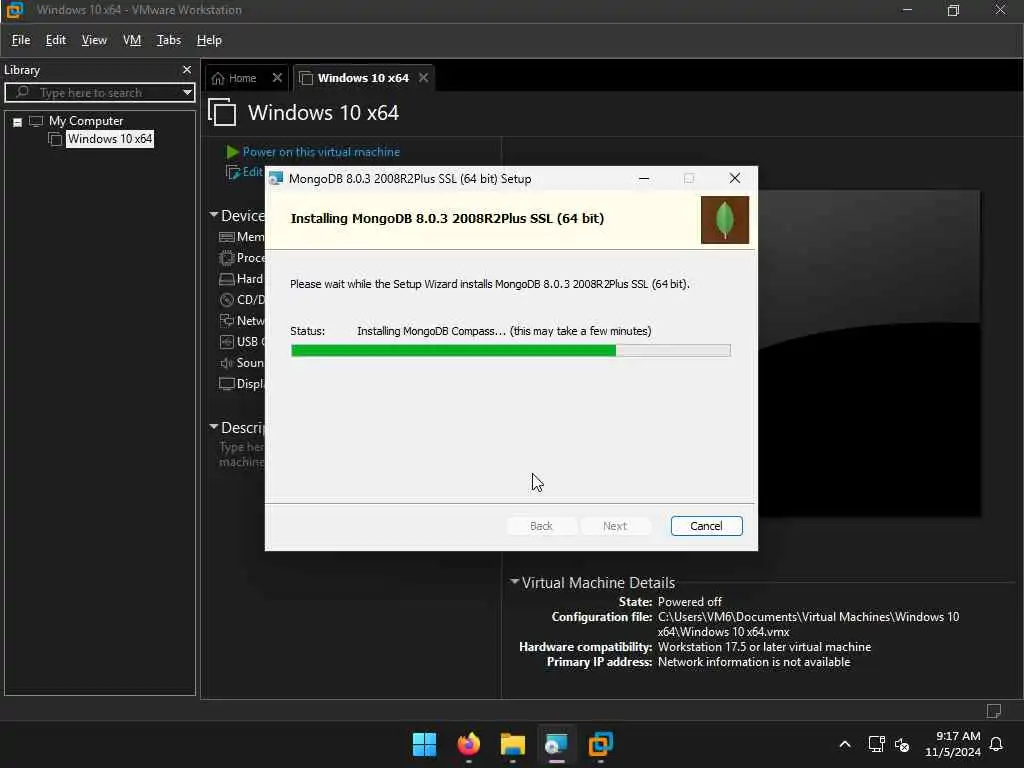Screen dimensions: 1024x768
Task: Open the notifications bell icon
Action: (996, 744)
